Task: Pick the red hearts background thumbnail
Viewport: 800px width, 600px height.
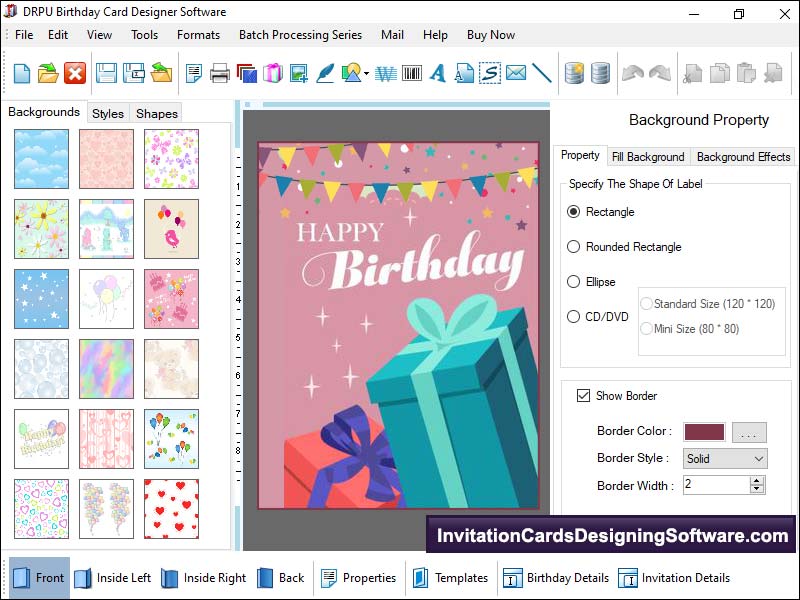Action: click(x=171, y=508)
